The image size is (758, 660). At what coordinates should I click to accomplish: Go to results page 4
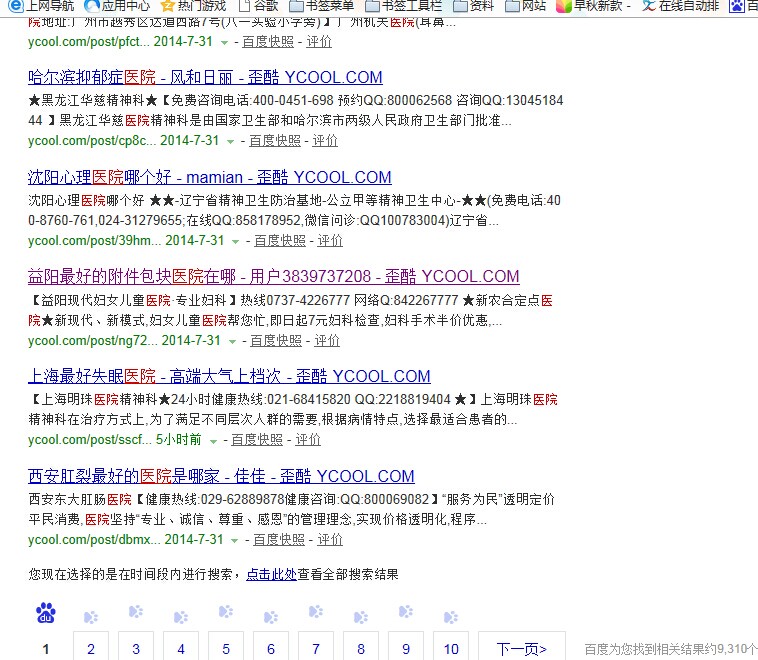[x=181, y=648]
